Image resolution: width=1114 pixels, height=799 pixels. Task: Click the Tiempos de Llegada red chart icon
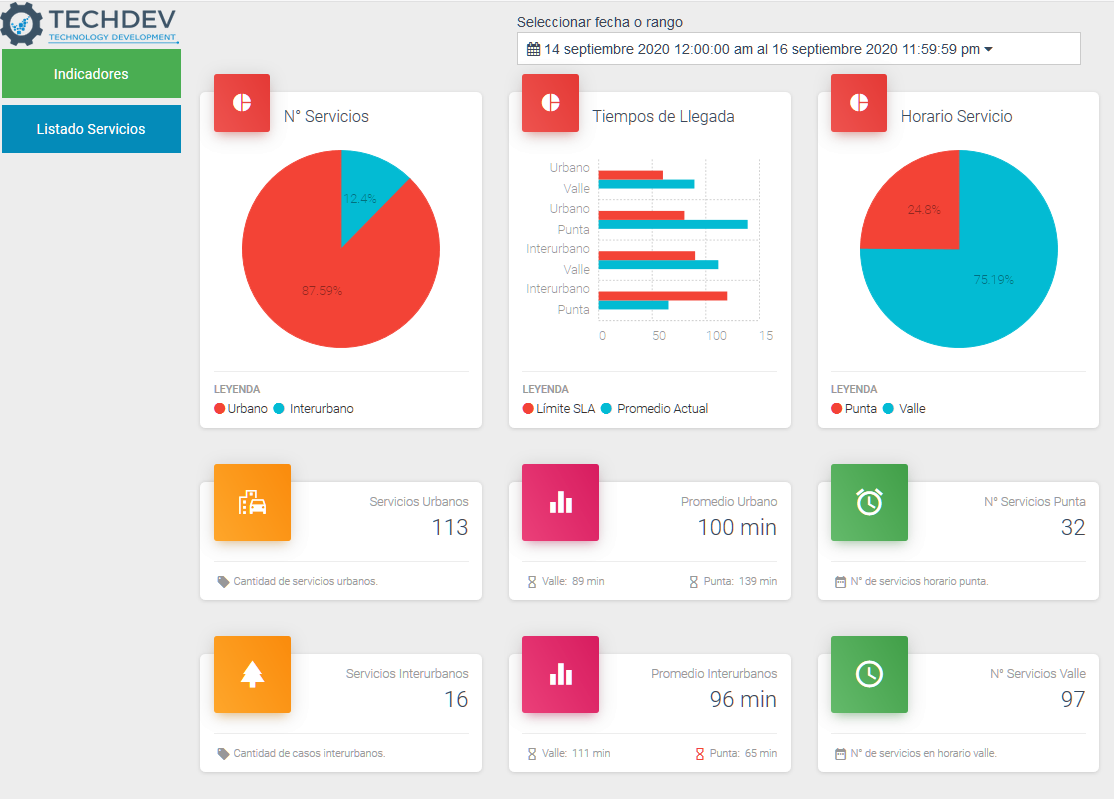coord(550,102)
